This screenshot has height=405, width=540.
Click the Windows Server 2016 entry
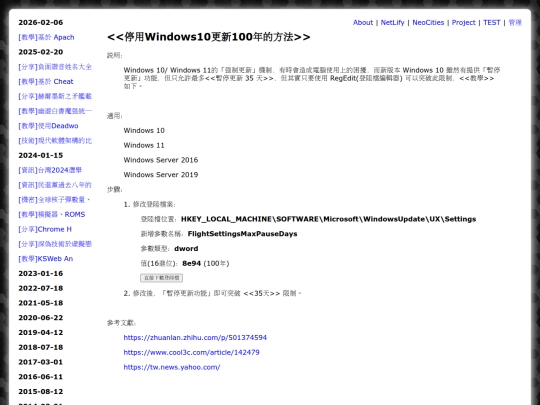[x=161, y=160]
